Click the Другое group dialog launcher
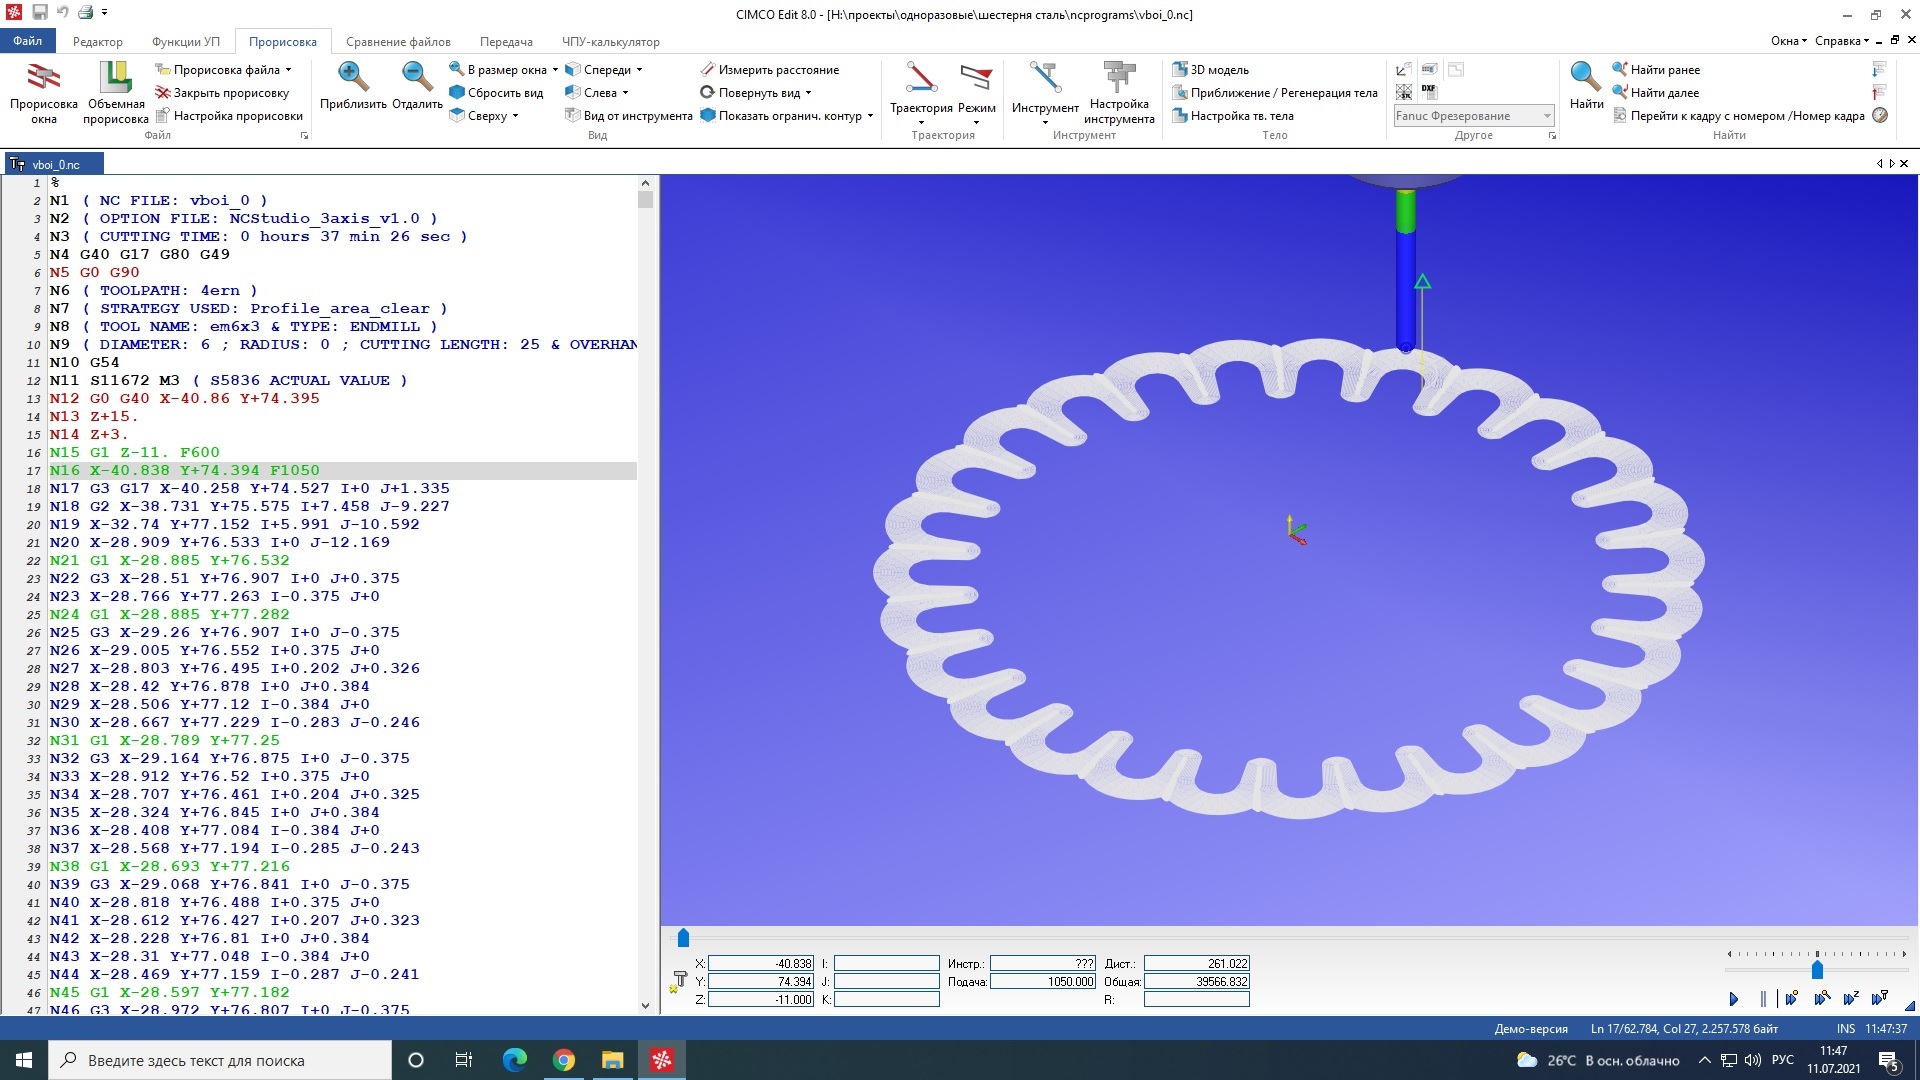 (x=1552, y=136)
